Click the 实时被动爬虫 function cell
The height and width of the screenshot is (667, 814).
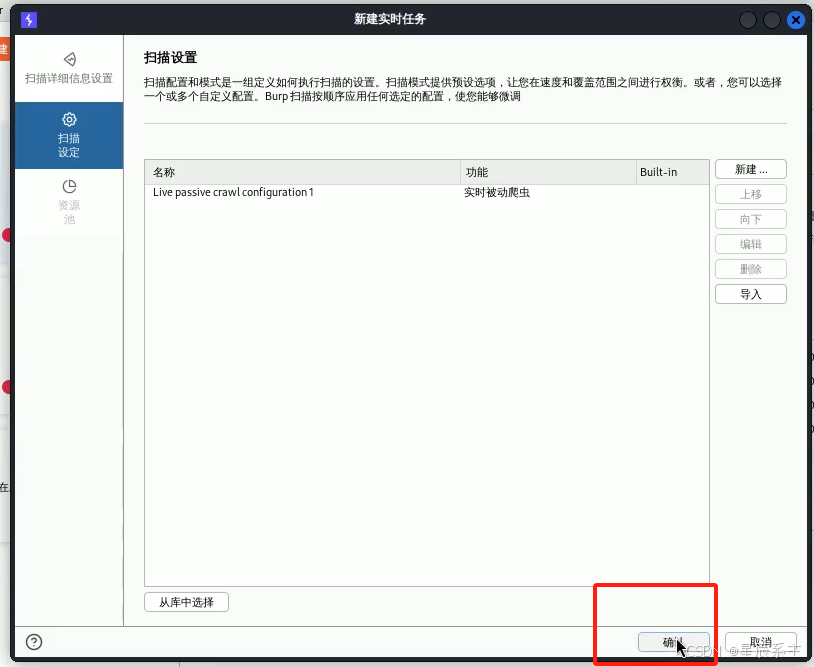(497, 193)
